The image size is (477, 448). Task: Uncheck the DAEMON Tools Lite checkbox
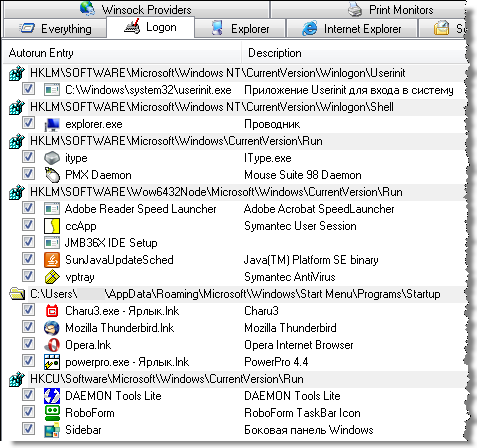(28, 395)
